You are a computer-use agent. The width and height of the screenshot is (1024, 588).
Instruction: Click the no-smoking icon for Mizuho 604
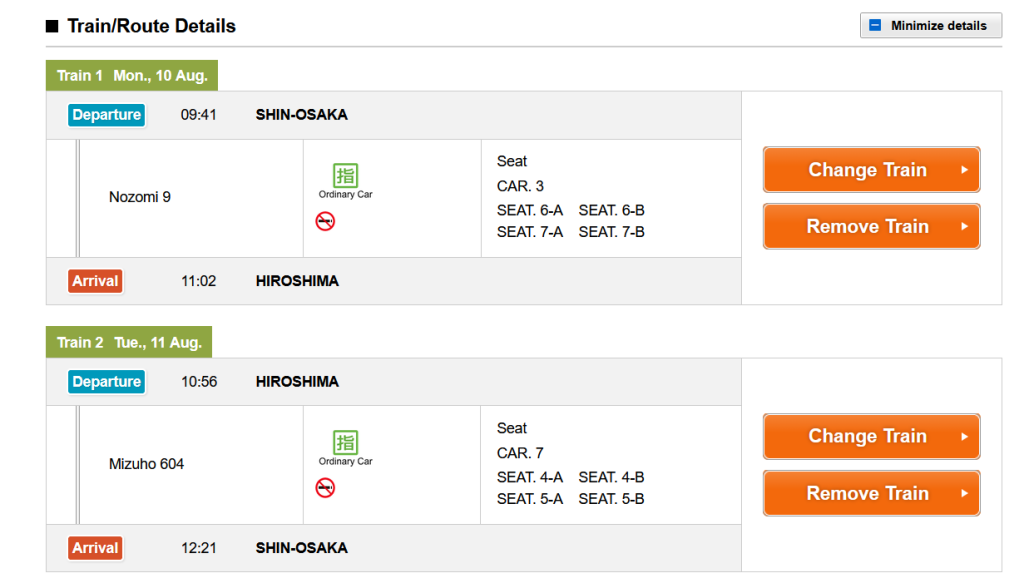pos(325,488)
